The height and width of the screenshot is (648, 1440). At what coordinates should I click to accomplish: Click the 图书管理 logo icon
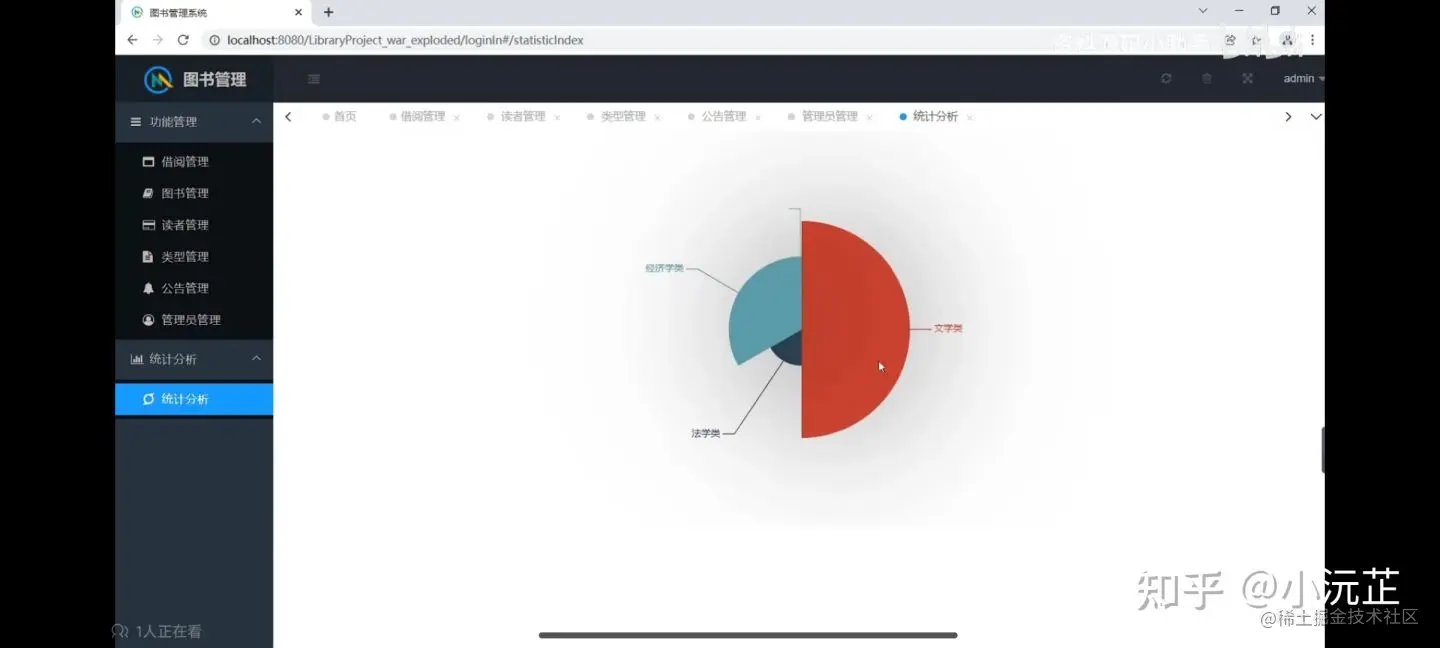(x=159, y=79)
